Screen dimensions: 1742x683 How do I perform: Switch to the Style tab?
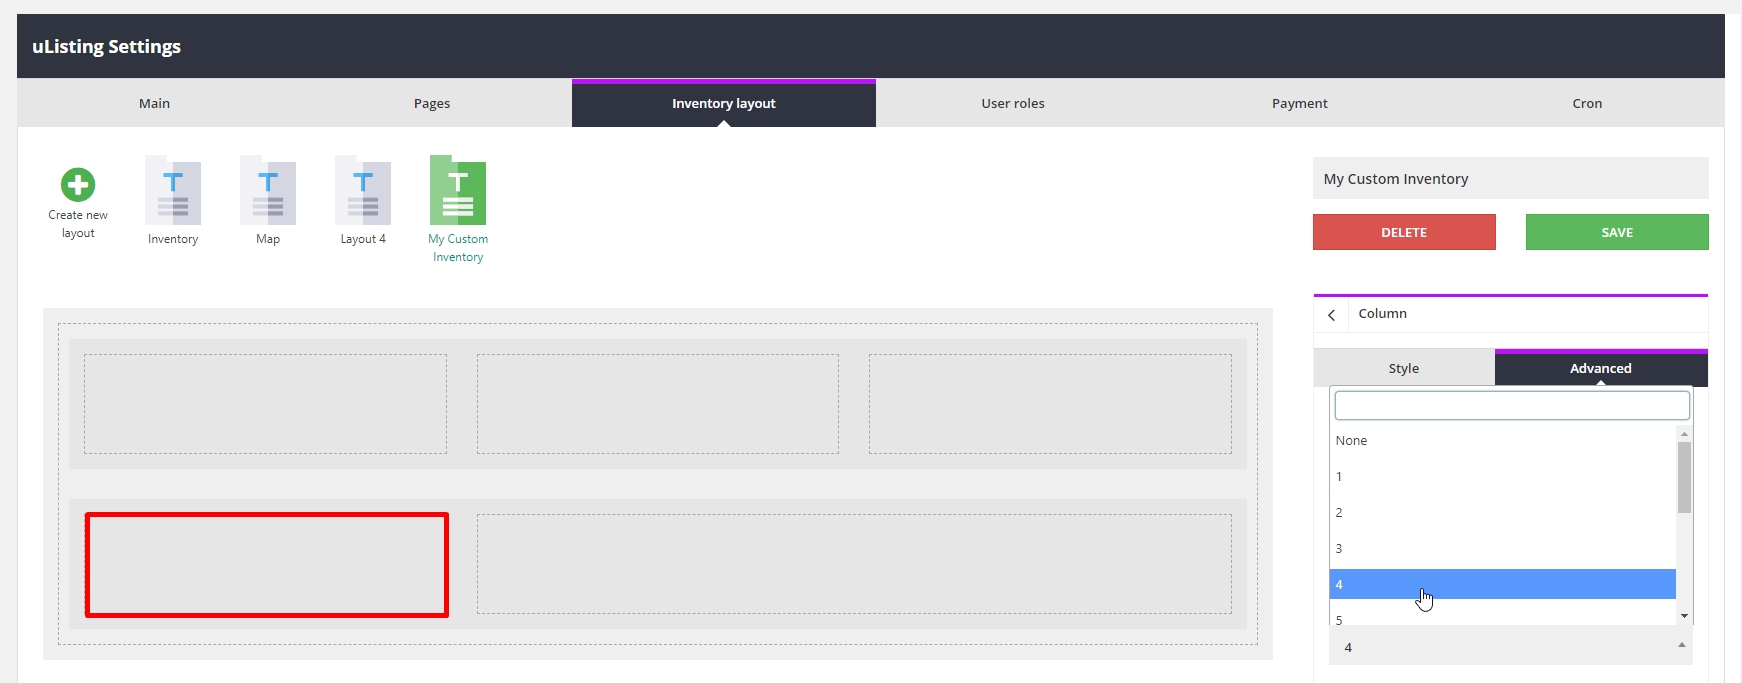click(x=1403, y=368)
